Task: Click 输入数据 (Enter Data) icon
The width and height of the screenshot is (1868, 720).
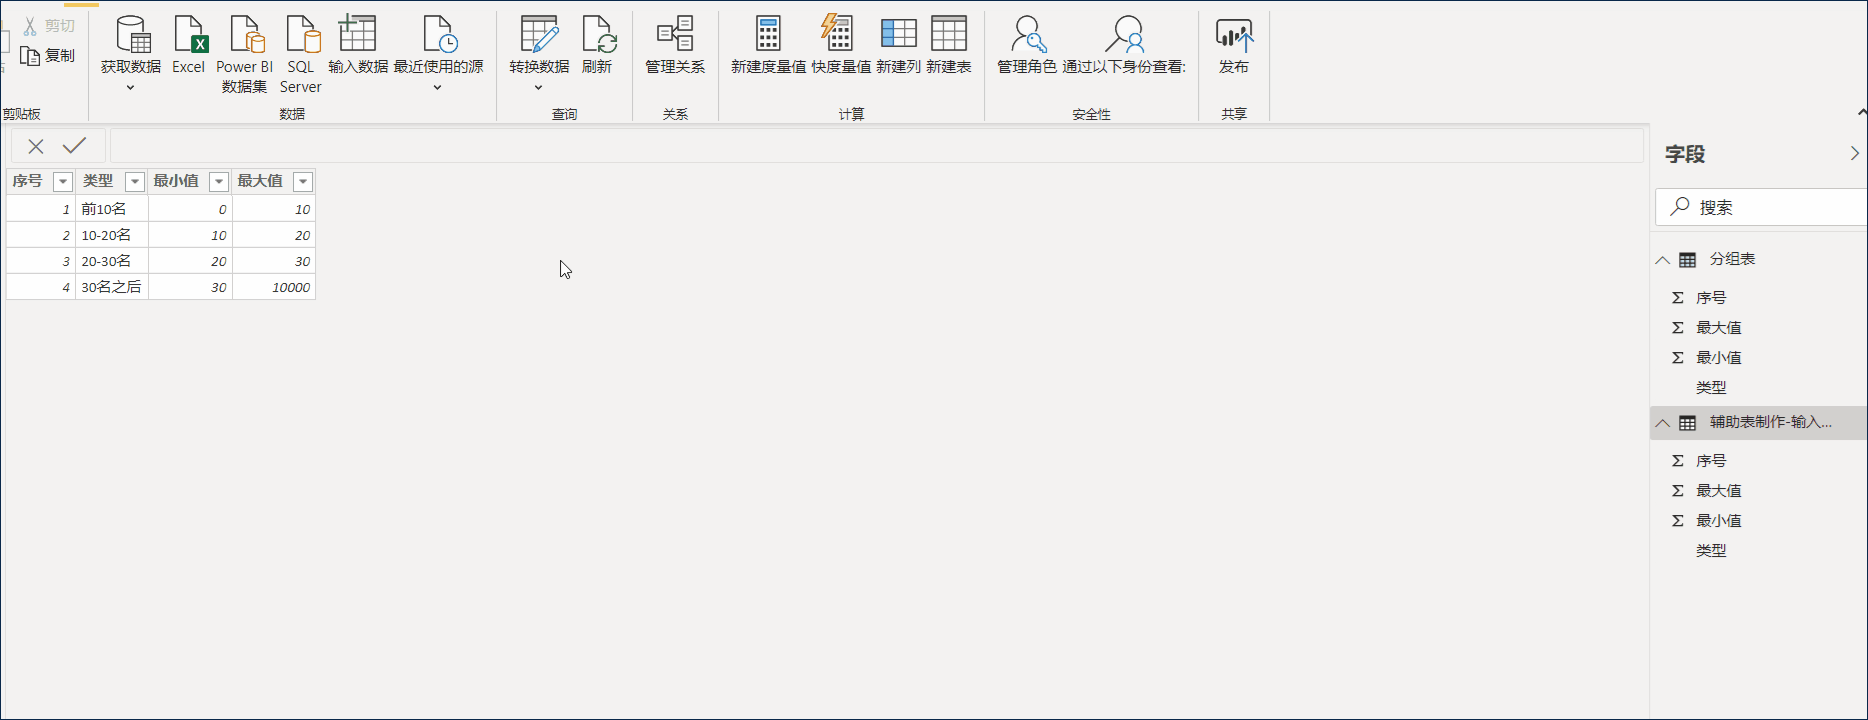Action: (357, 34)
